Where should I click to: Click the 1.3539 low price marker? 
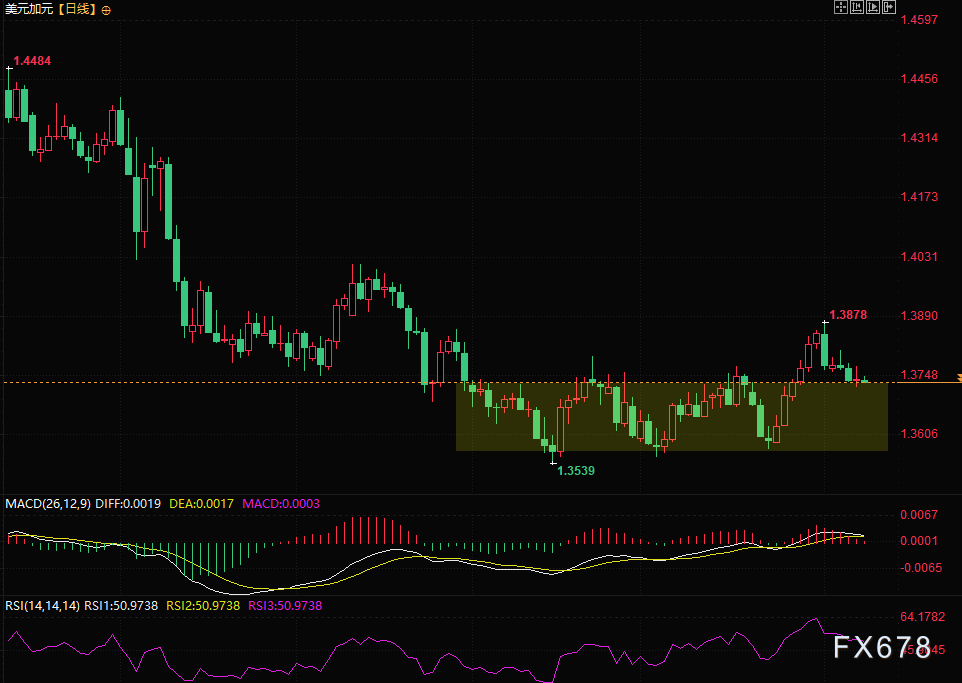click(x=576, y=470)
